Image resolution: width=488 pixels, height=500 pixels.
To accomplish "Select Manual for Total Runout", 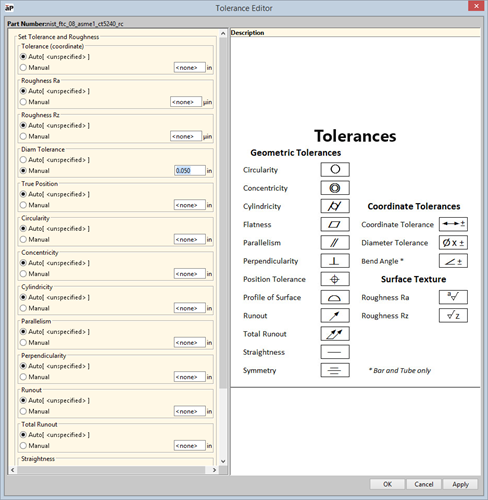I will click(x=23, y=445).
